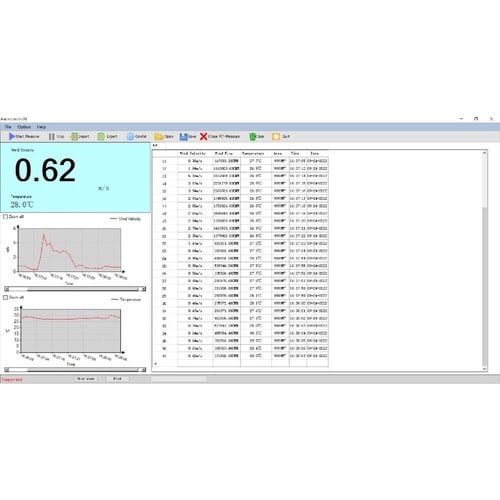The width and height of the screenshot is (500, 500).
Task: Click the Wind Velocity legend entry
Action: 125,219
